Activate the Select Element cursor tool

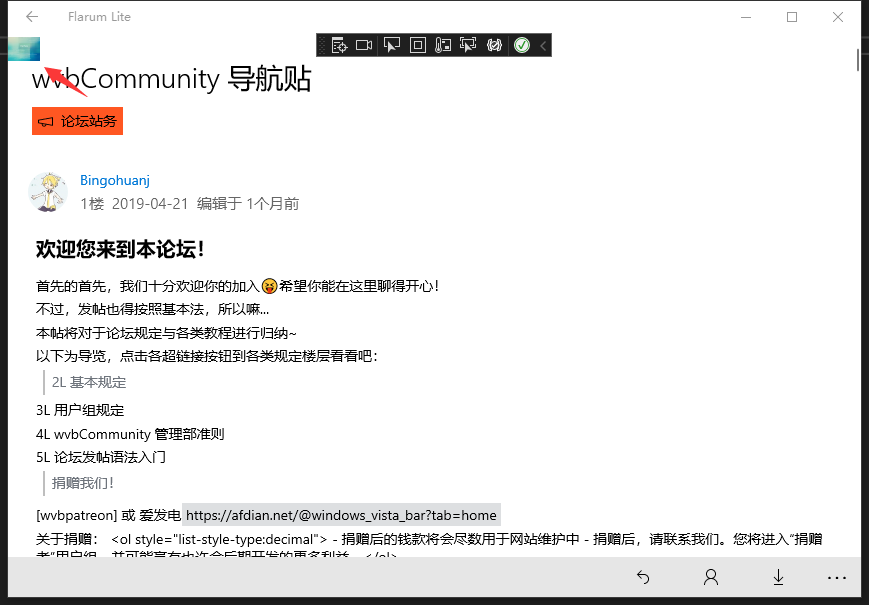(392, 45)
